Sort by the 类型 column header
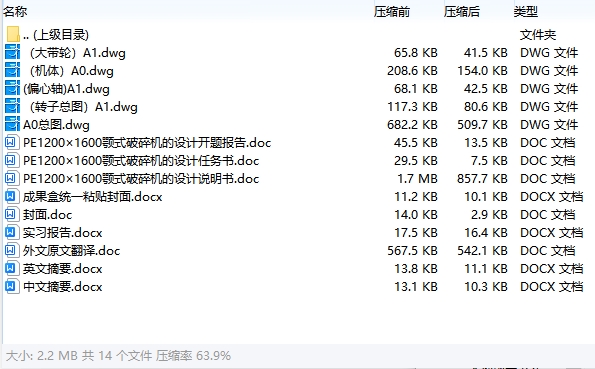The image size is (595, 369). 526,11
